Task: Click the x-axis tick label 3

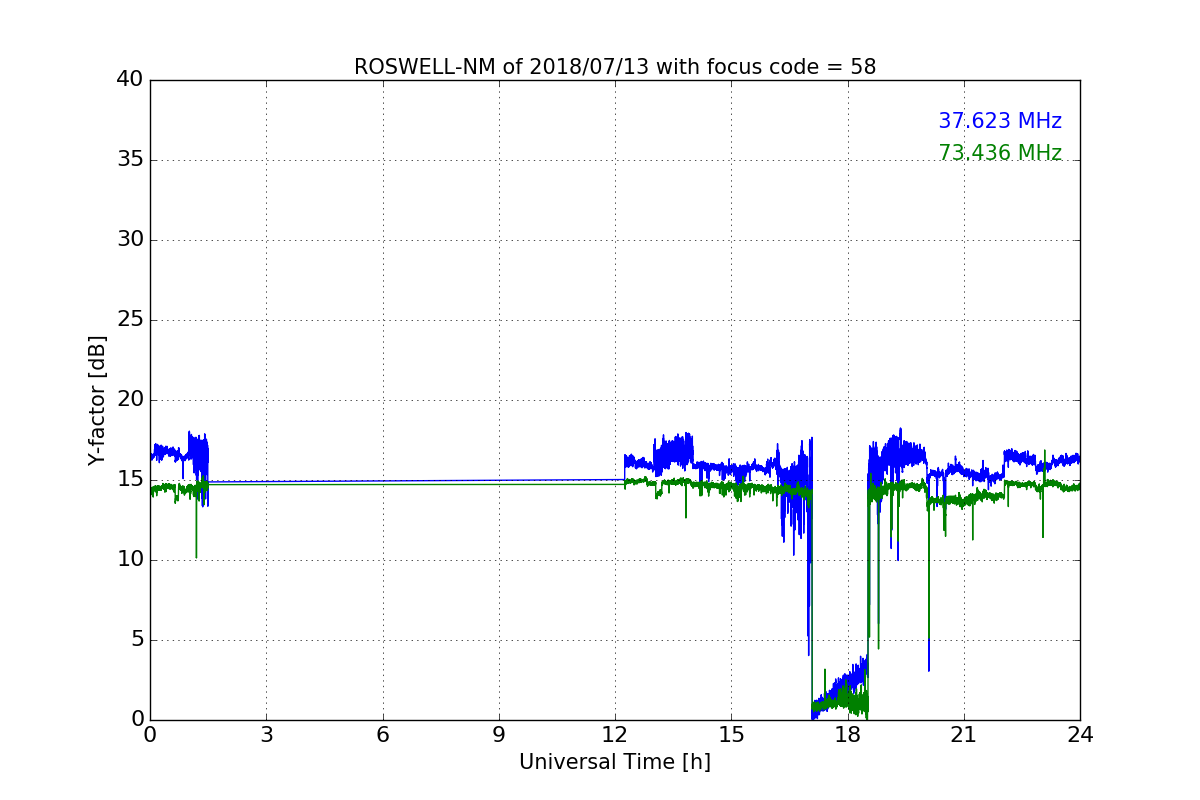Action: point(266,735)
